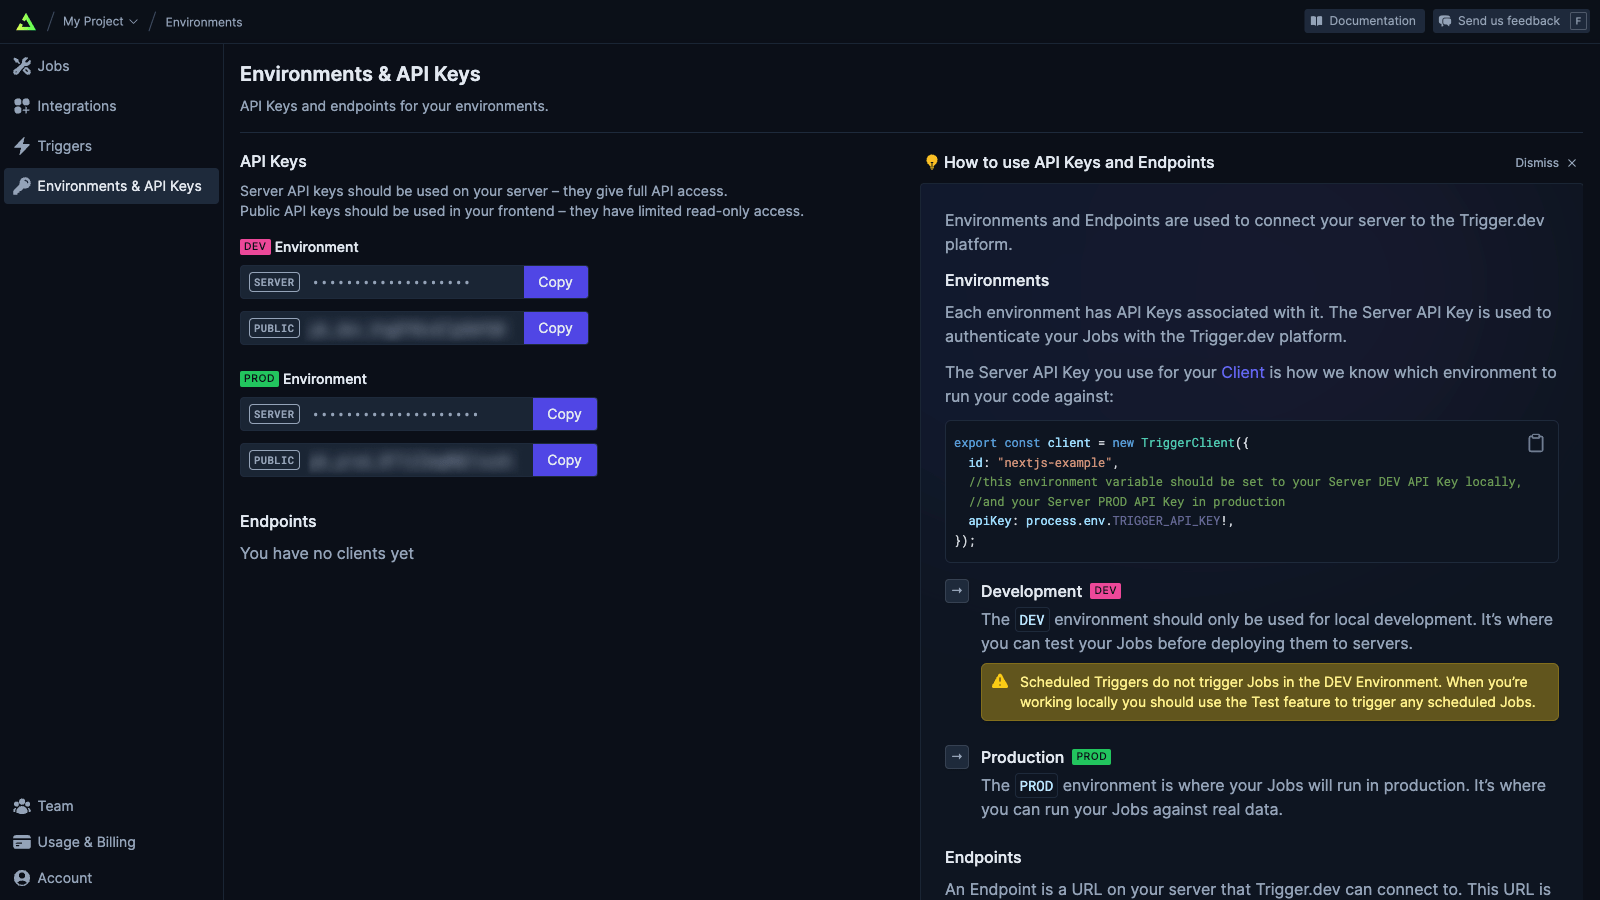Copy the DEV server API key

(x=555, y=282)
